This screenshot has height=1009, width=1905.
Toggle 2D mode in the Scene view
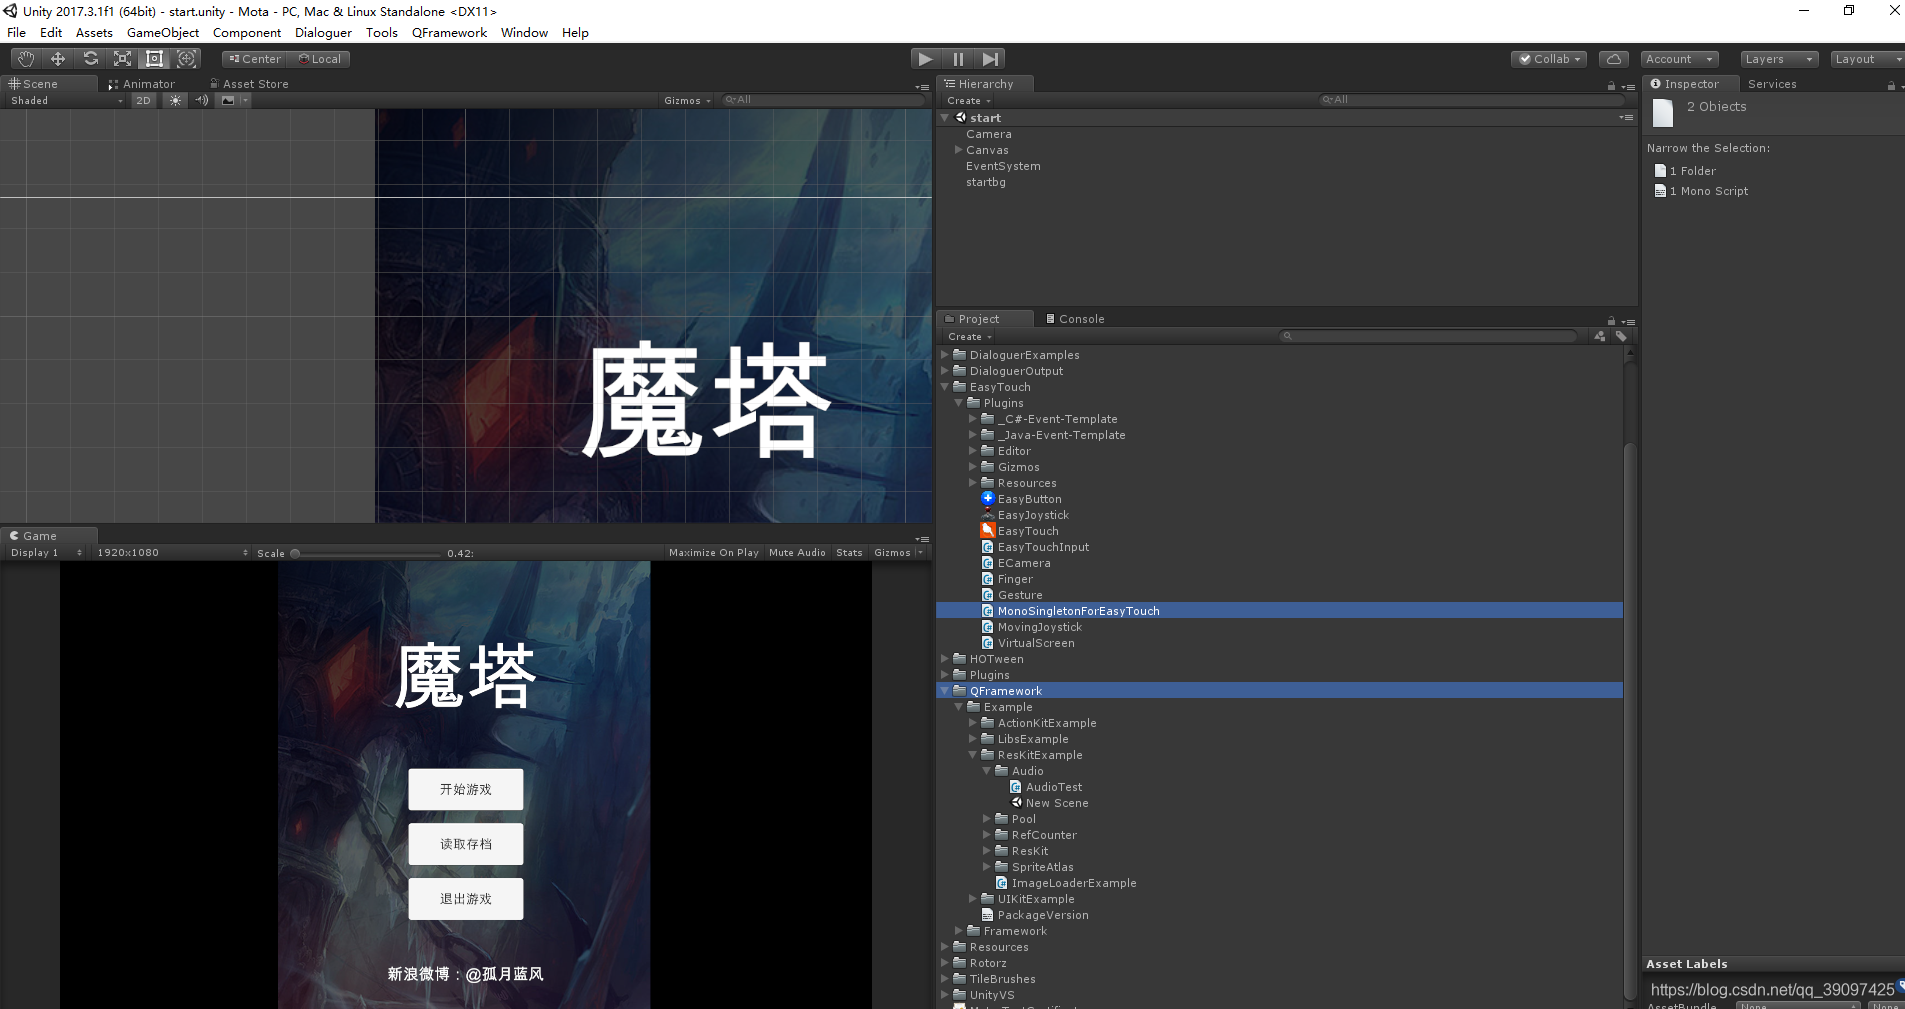pos(142,100)
